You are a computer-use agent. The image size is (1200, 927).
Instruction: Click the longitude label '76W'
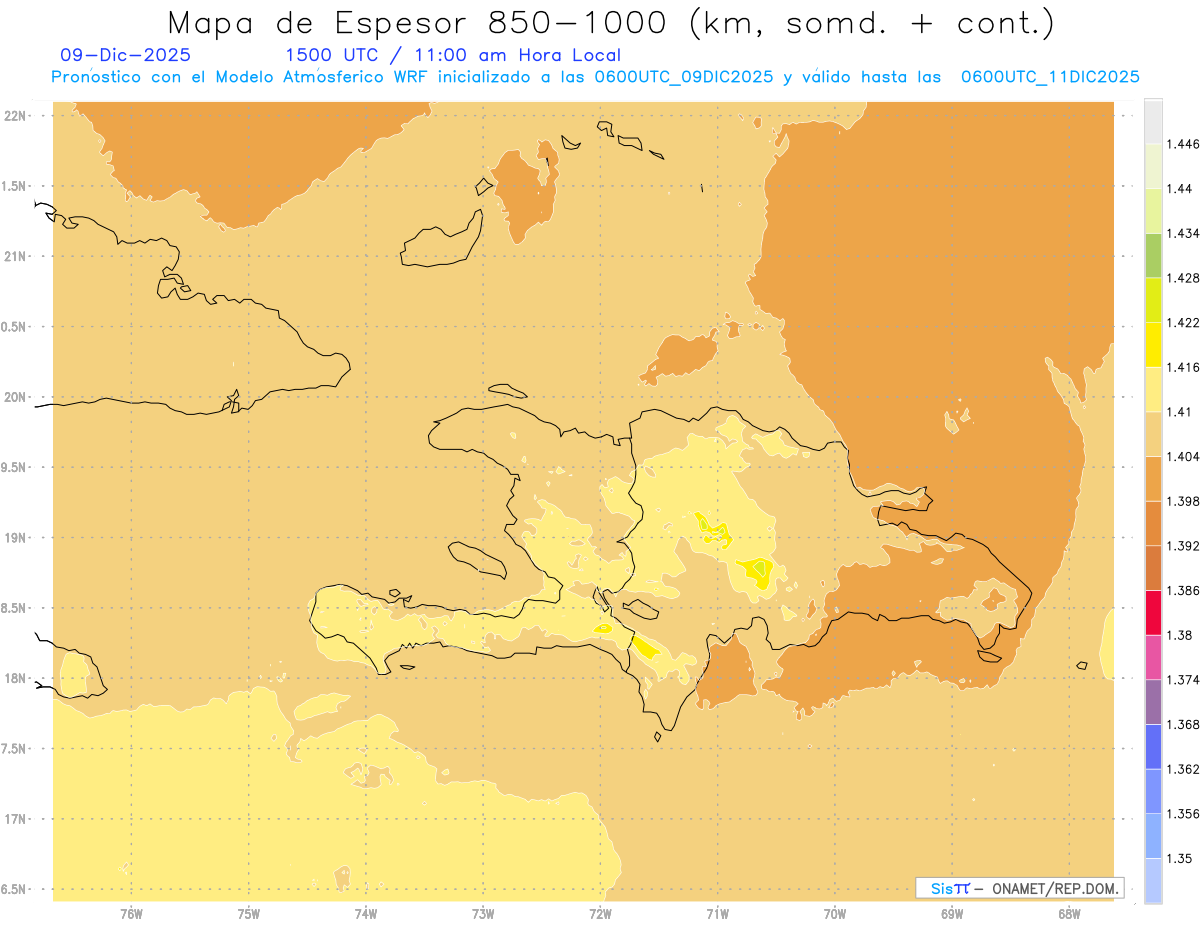pyautogui.click(x=131, y=913)
